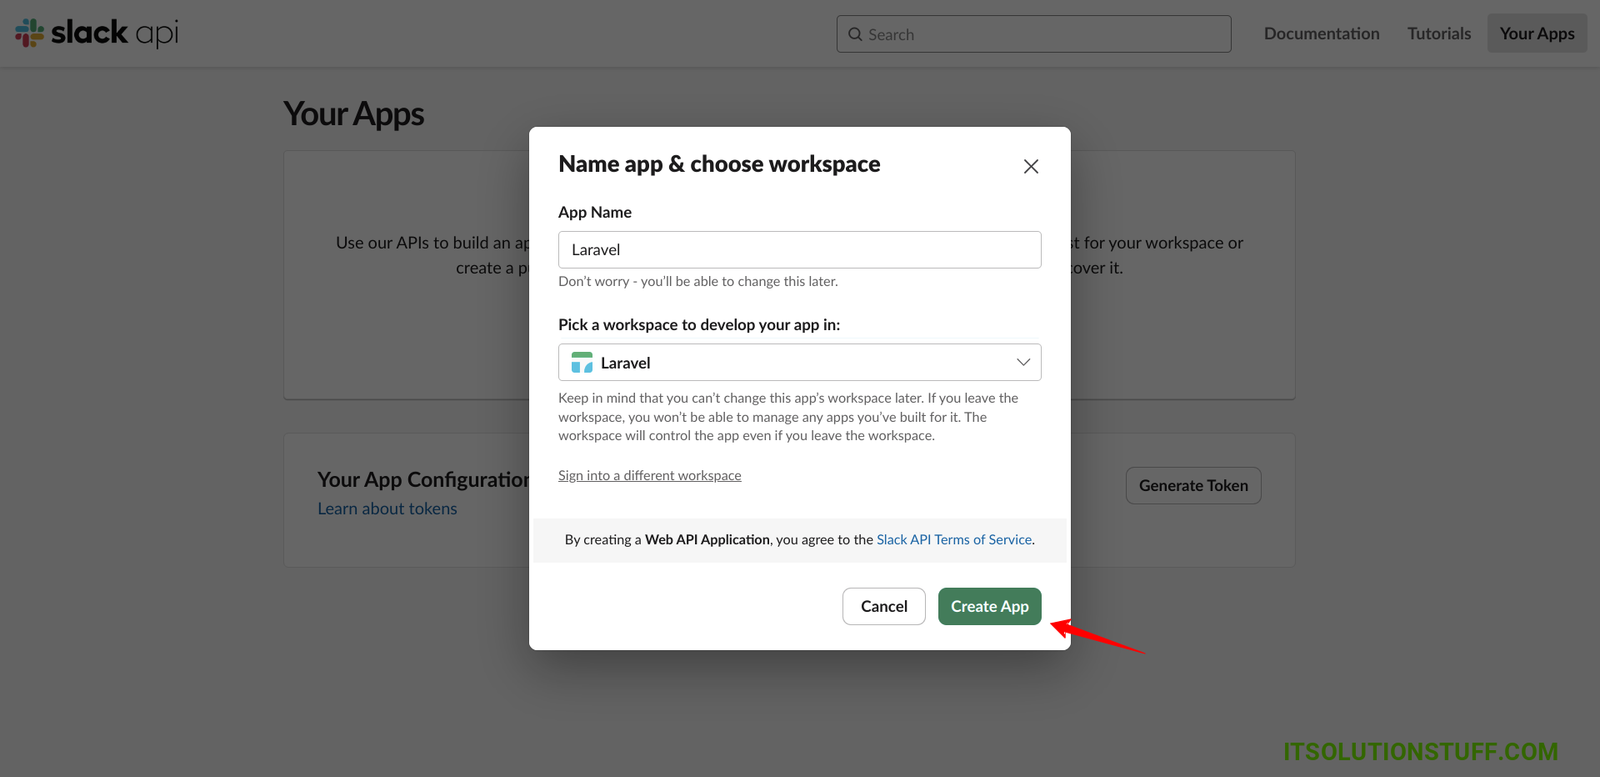Click the magnifier icon in search bar
This screenshot has width=1600, height=777.
click(855, 34)
